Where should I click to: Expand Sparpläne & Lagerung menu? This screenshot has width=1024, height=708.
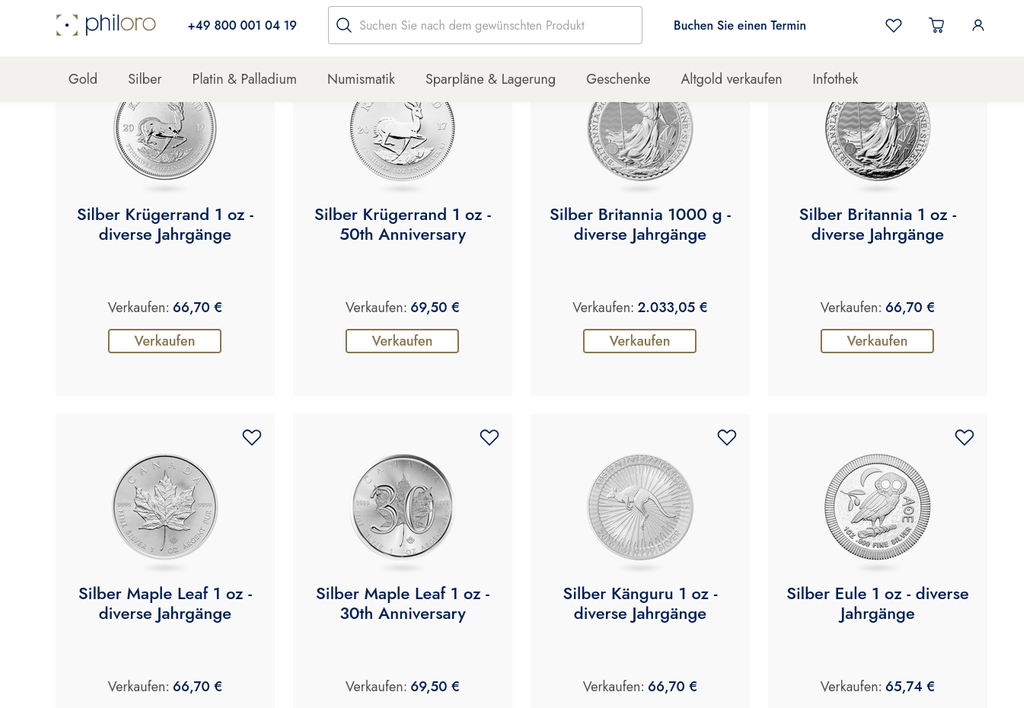[490, 79]
